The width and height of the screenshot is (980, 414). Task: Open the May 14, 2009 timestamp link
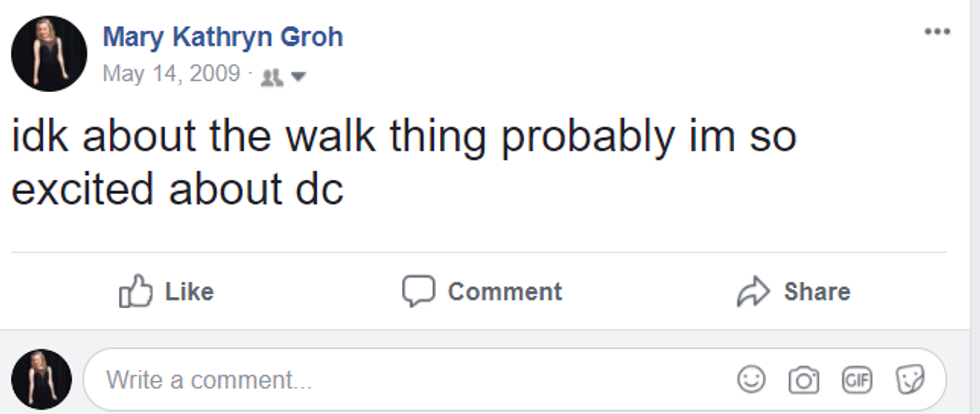171,74
